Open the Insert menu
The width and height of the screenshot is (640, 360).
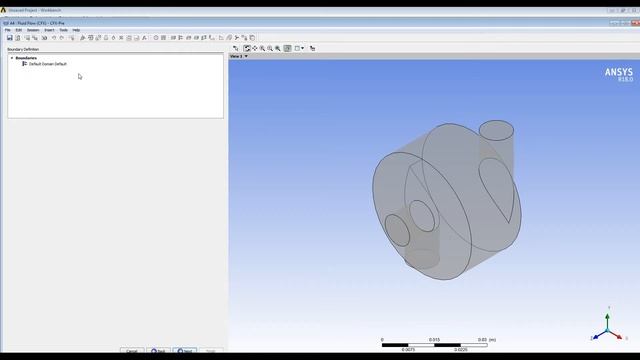tap(49, 30)
